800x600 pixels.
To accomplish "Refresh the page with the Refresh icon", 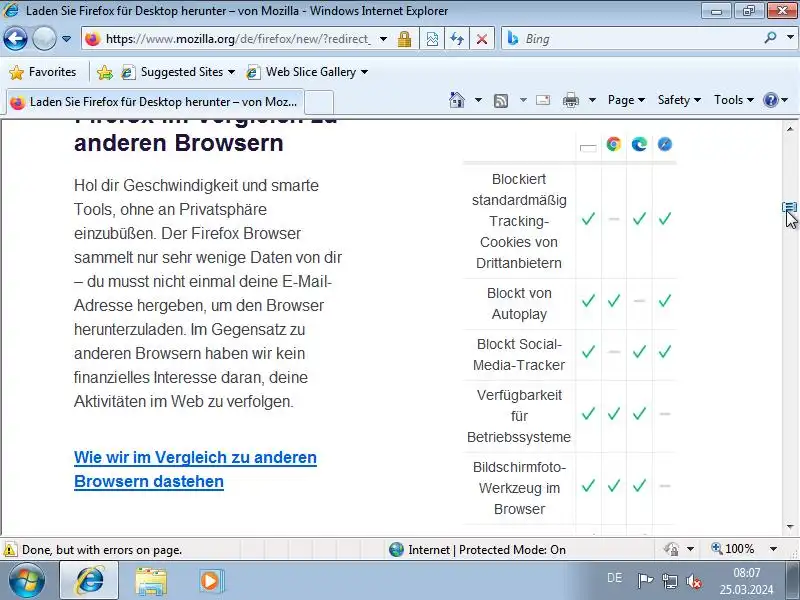I will [x=457, y=39].
